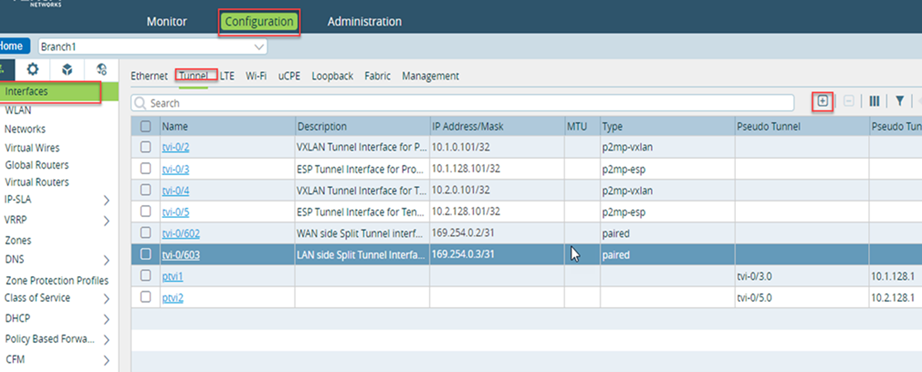The width and height of the screenshot is (922, 372).
Task: Select WLAN in the sidebar
Action: pyautogui.click(x=18, y=110)
